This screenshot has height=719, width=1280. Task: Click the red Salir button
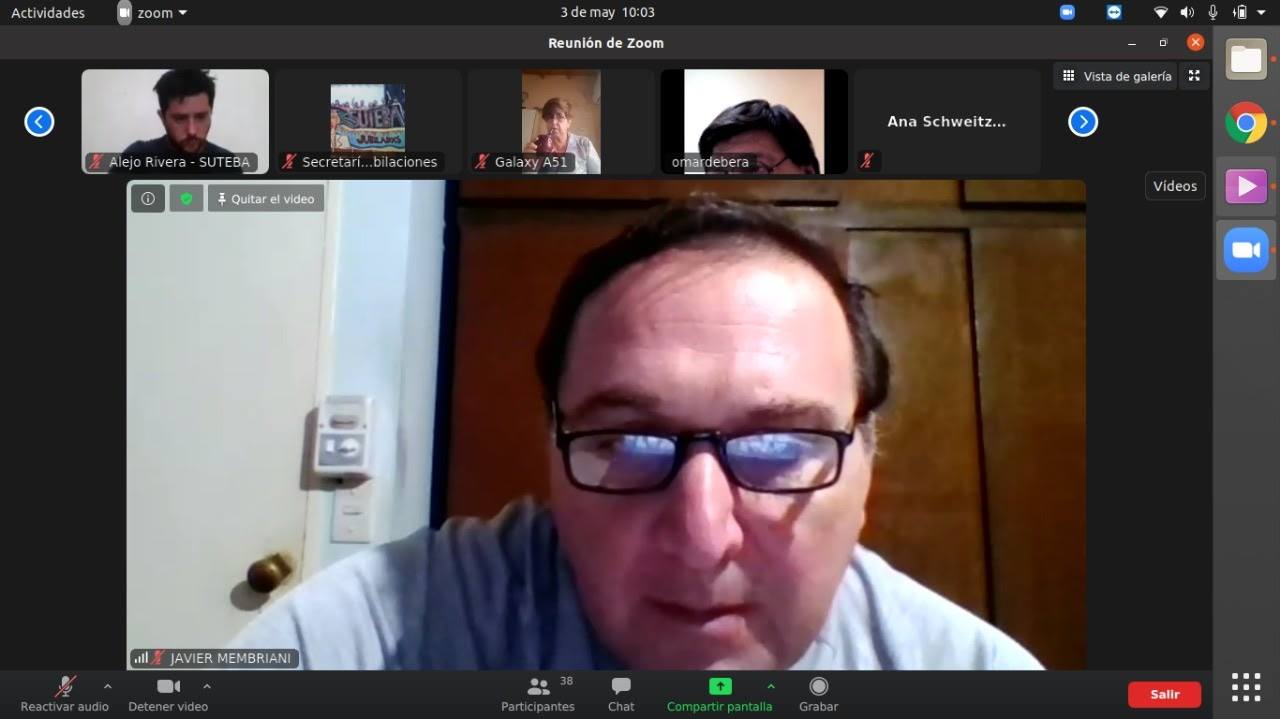1164,694
